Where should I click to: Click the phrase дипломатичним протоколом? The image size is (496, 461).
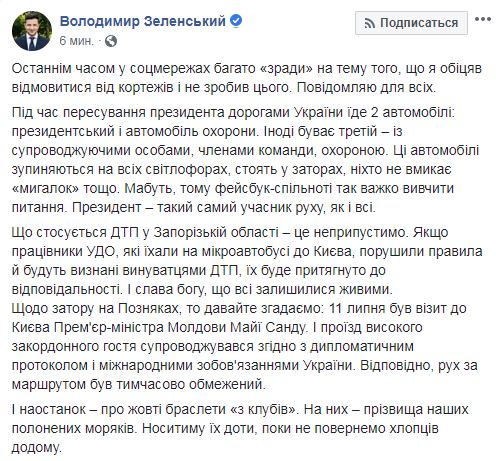coord(213,356)
